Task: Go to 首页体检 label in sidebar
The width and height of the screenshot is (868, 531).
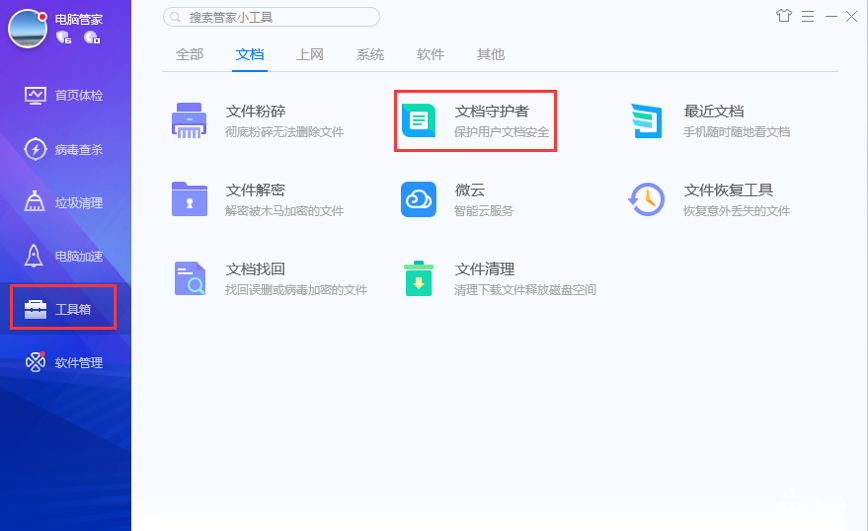Action: pos(79,95)
